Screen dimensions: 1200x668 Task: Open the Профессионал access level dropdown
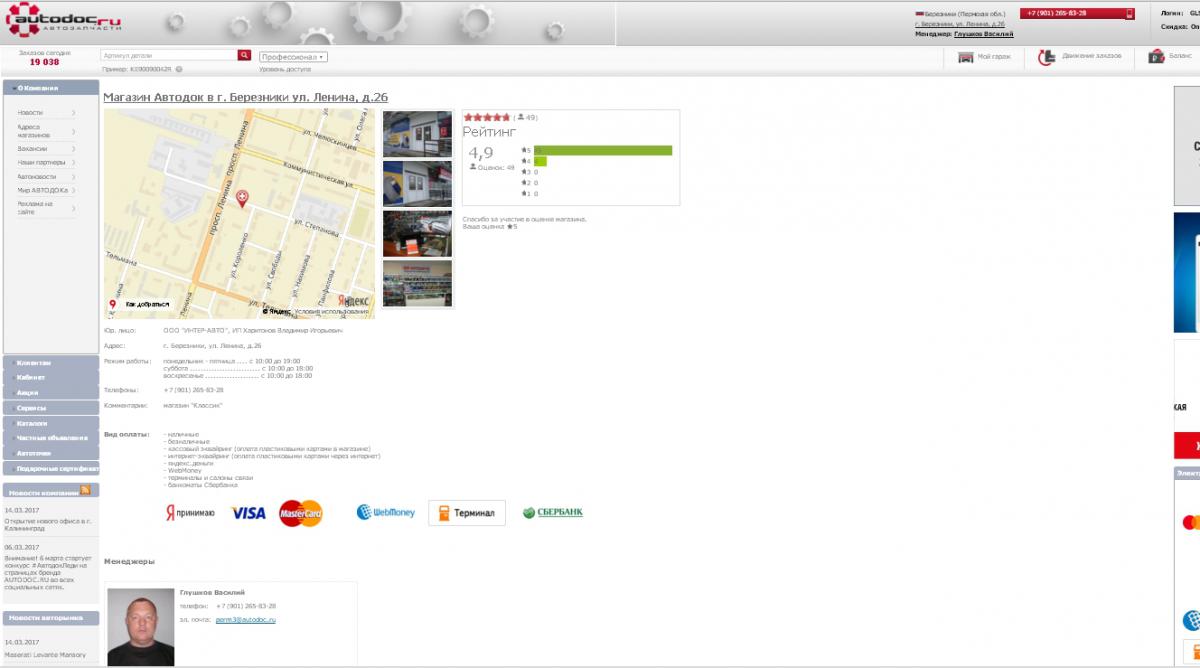tap(293, 57)
